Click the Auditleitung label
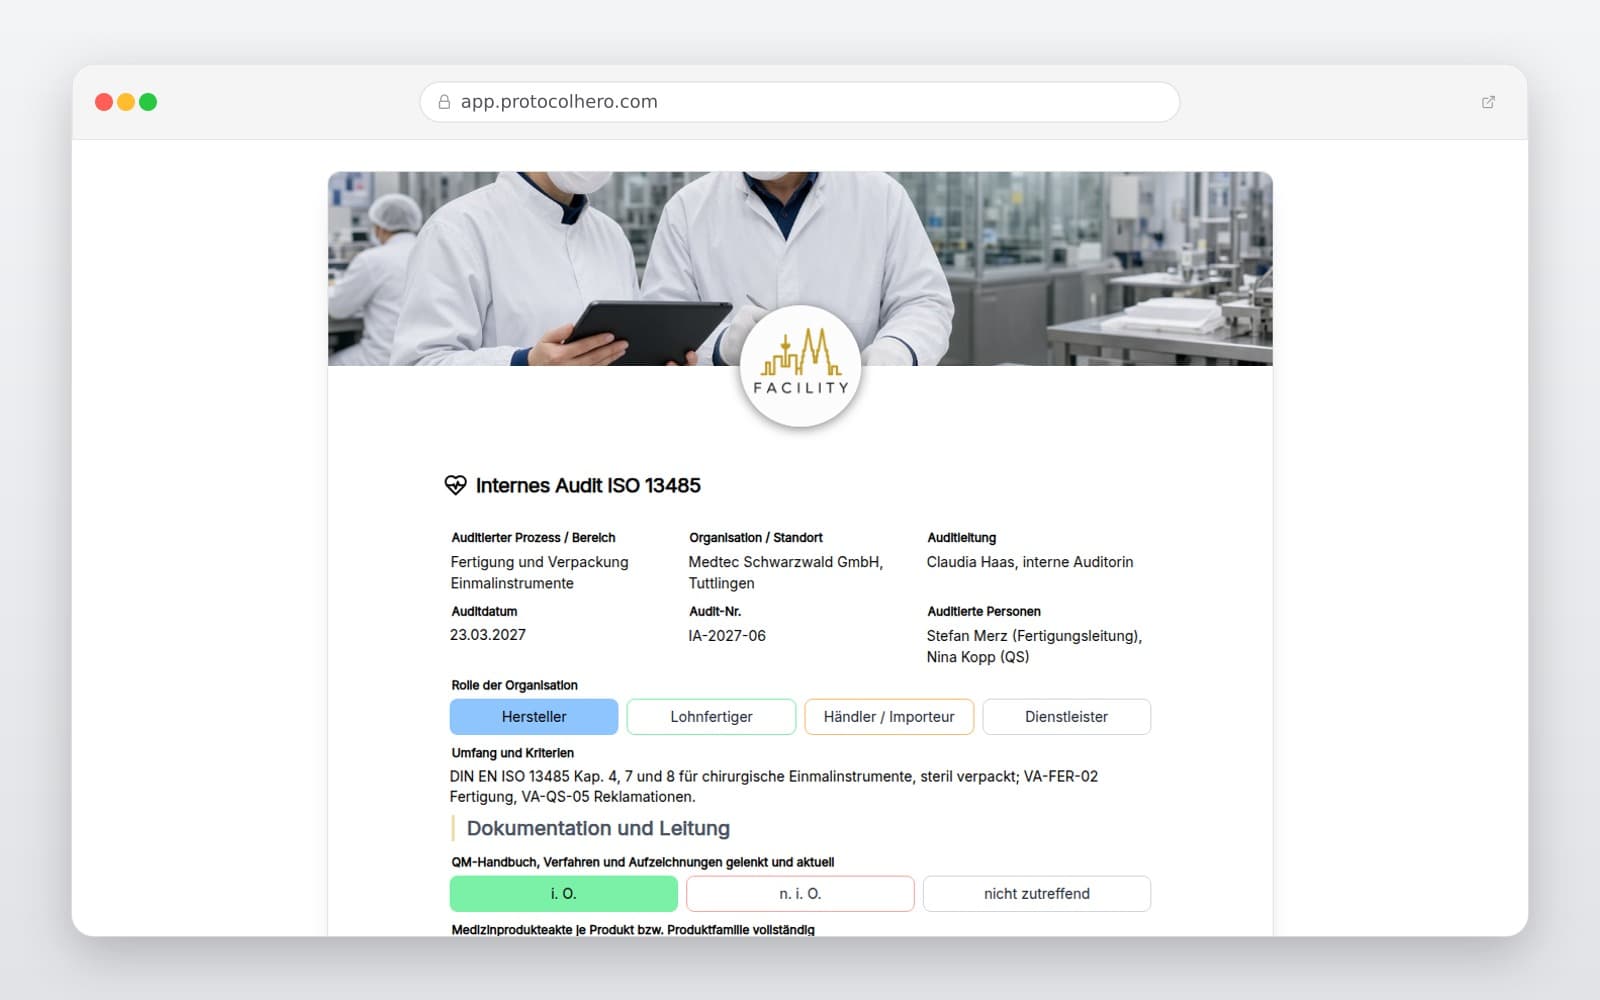This screenshot has width=1600, height=1000. point(962,538)
